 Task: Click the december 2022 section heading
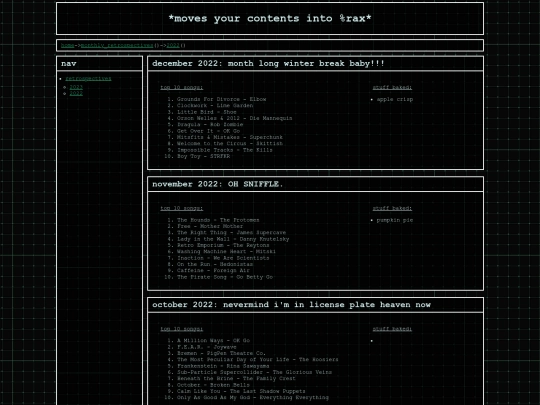click(x=268, y=63)
